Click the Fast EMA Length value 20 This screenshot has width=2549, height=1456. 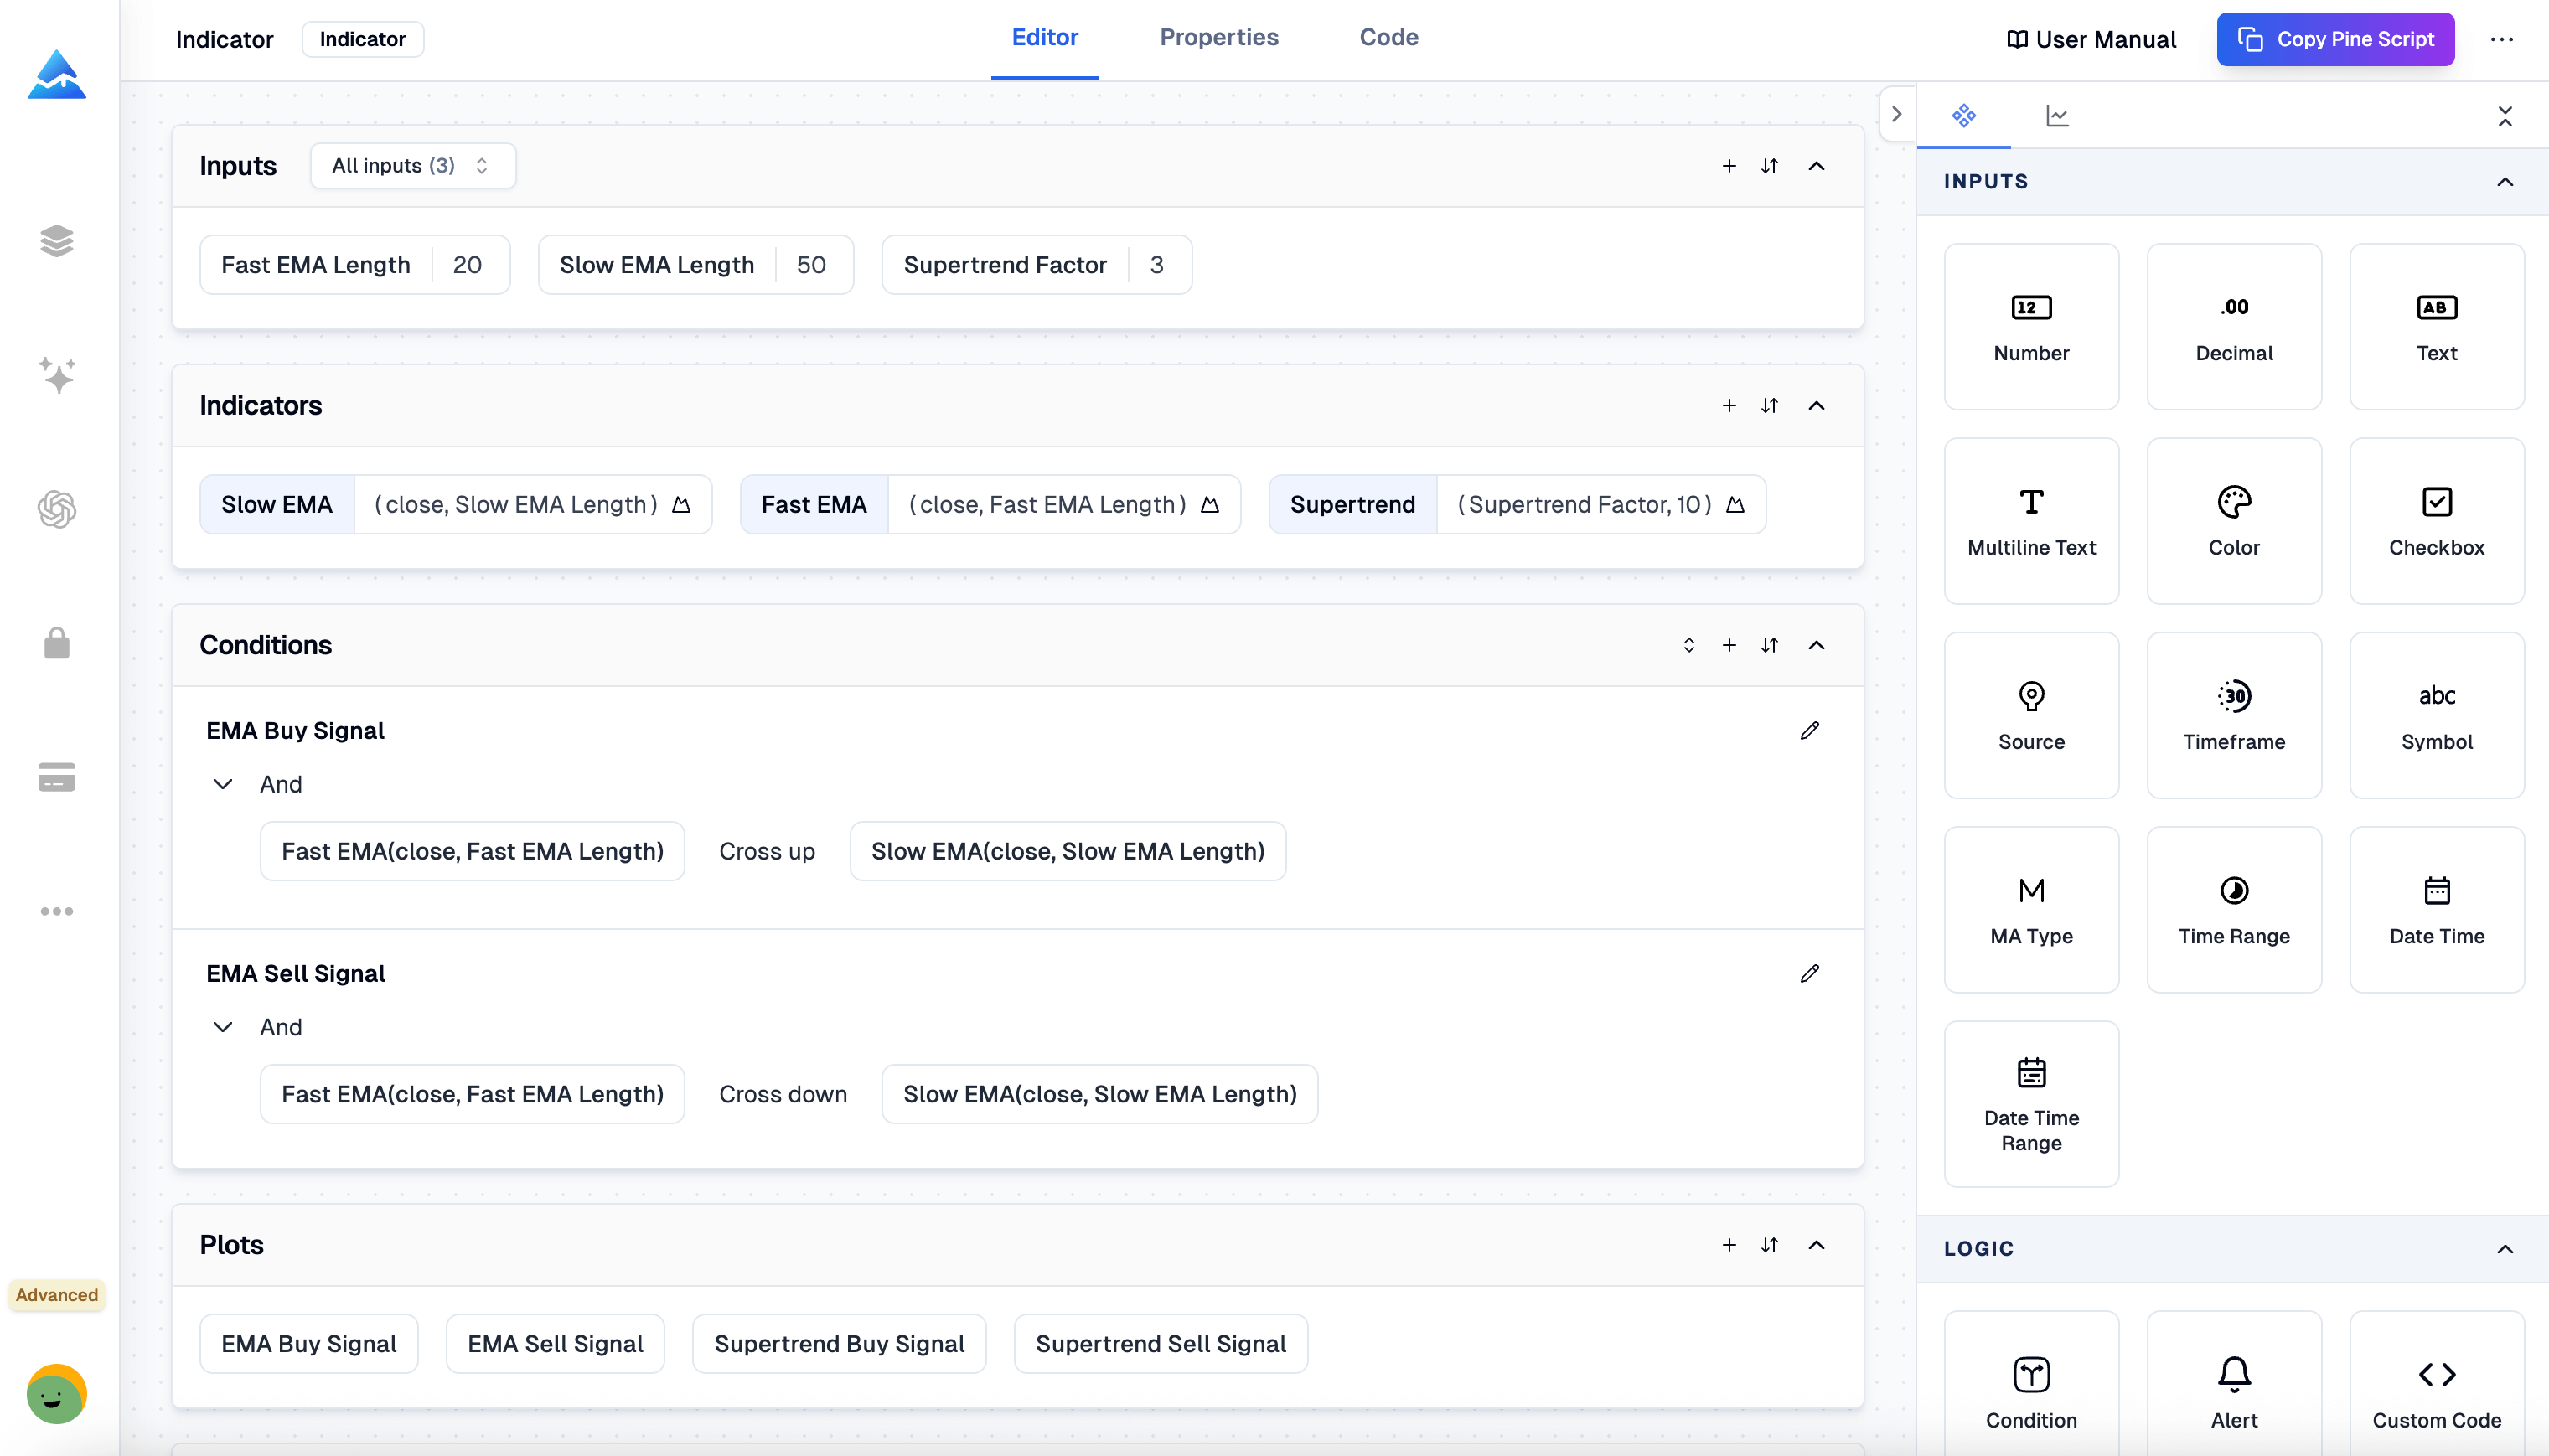click(467, 265)
